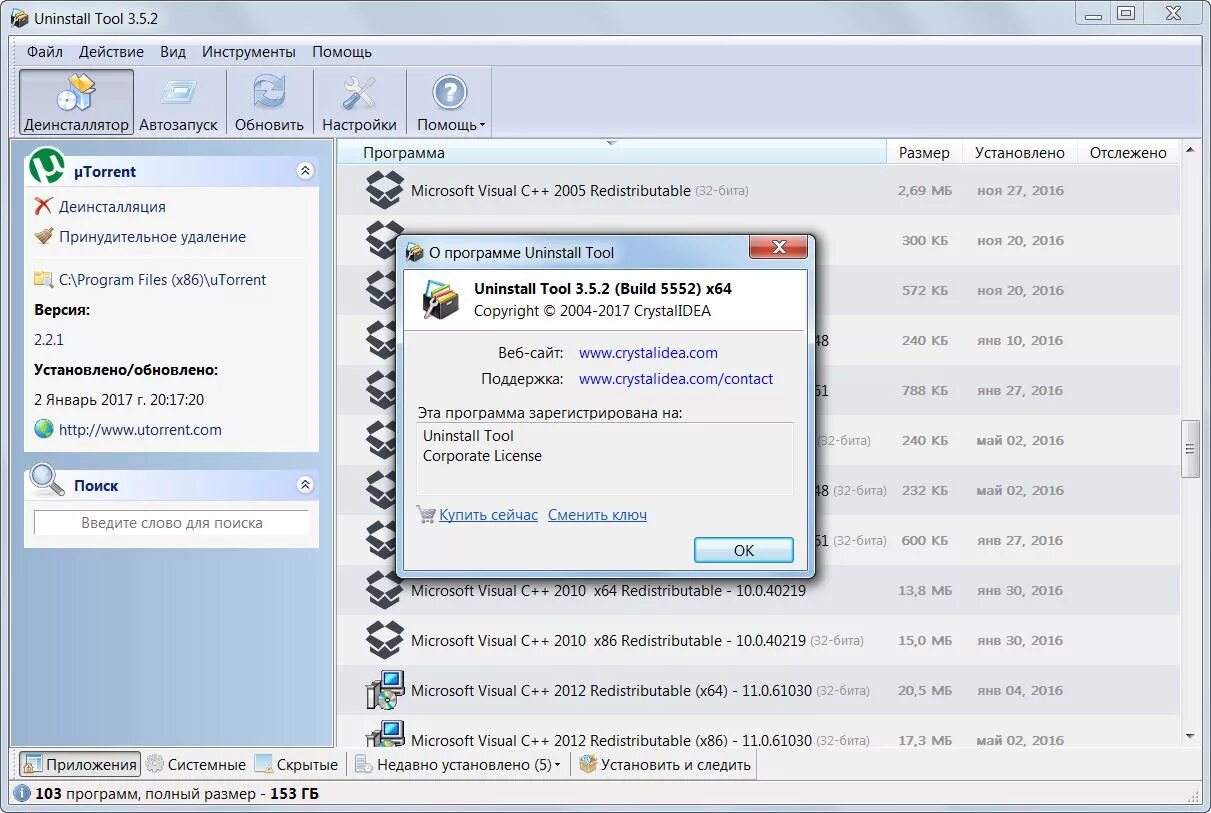The image size is (1211, 813).
Task: Select Visual C++ 2012 Redistributable (x64) row
Action: pos(758,690)
